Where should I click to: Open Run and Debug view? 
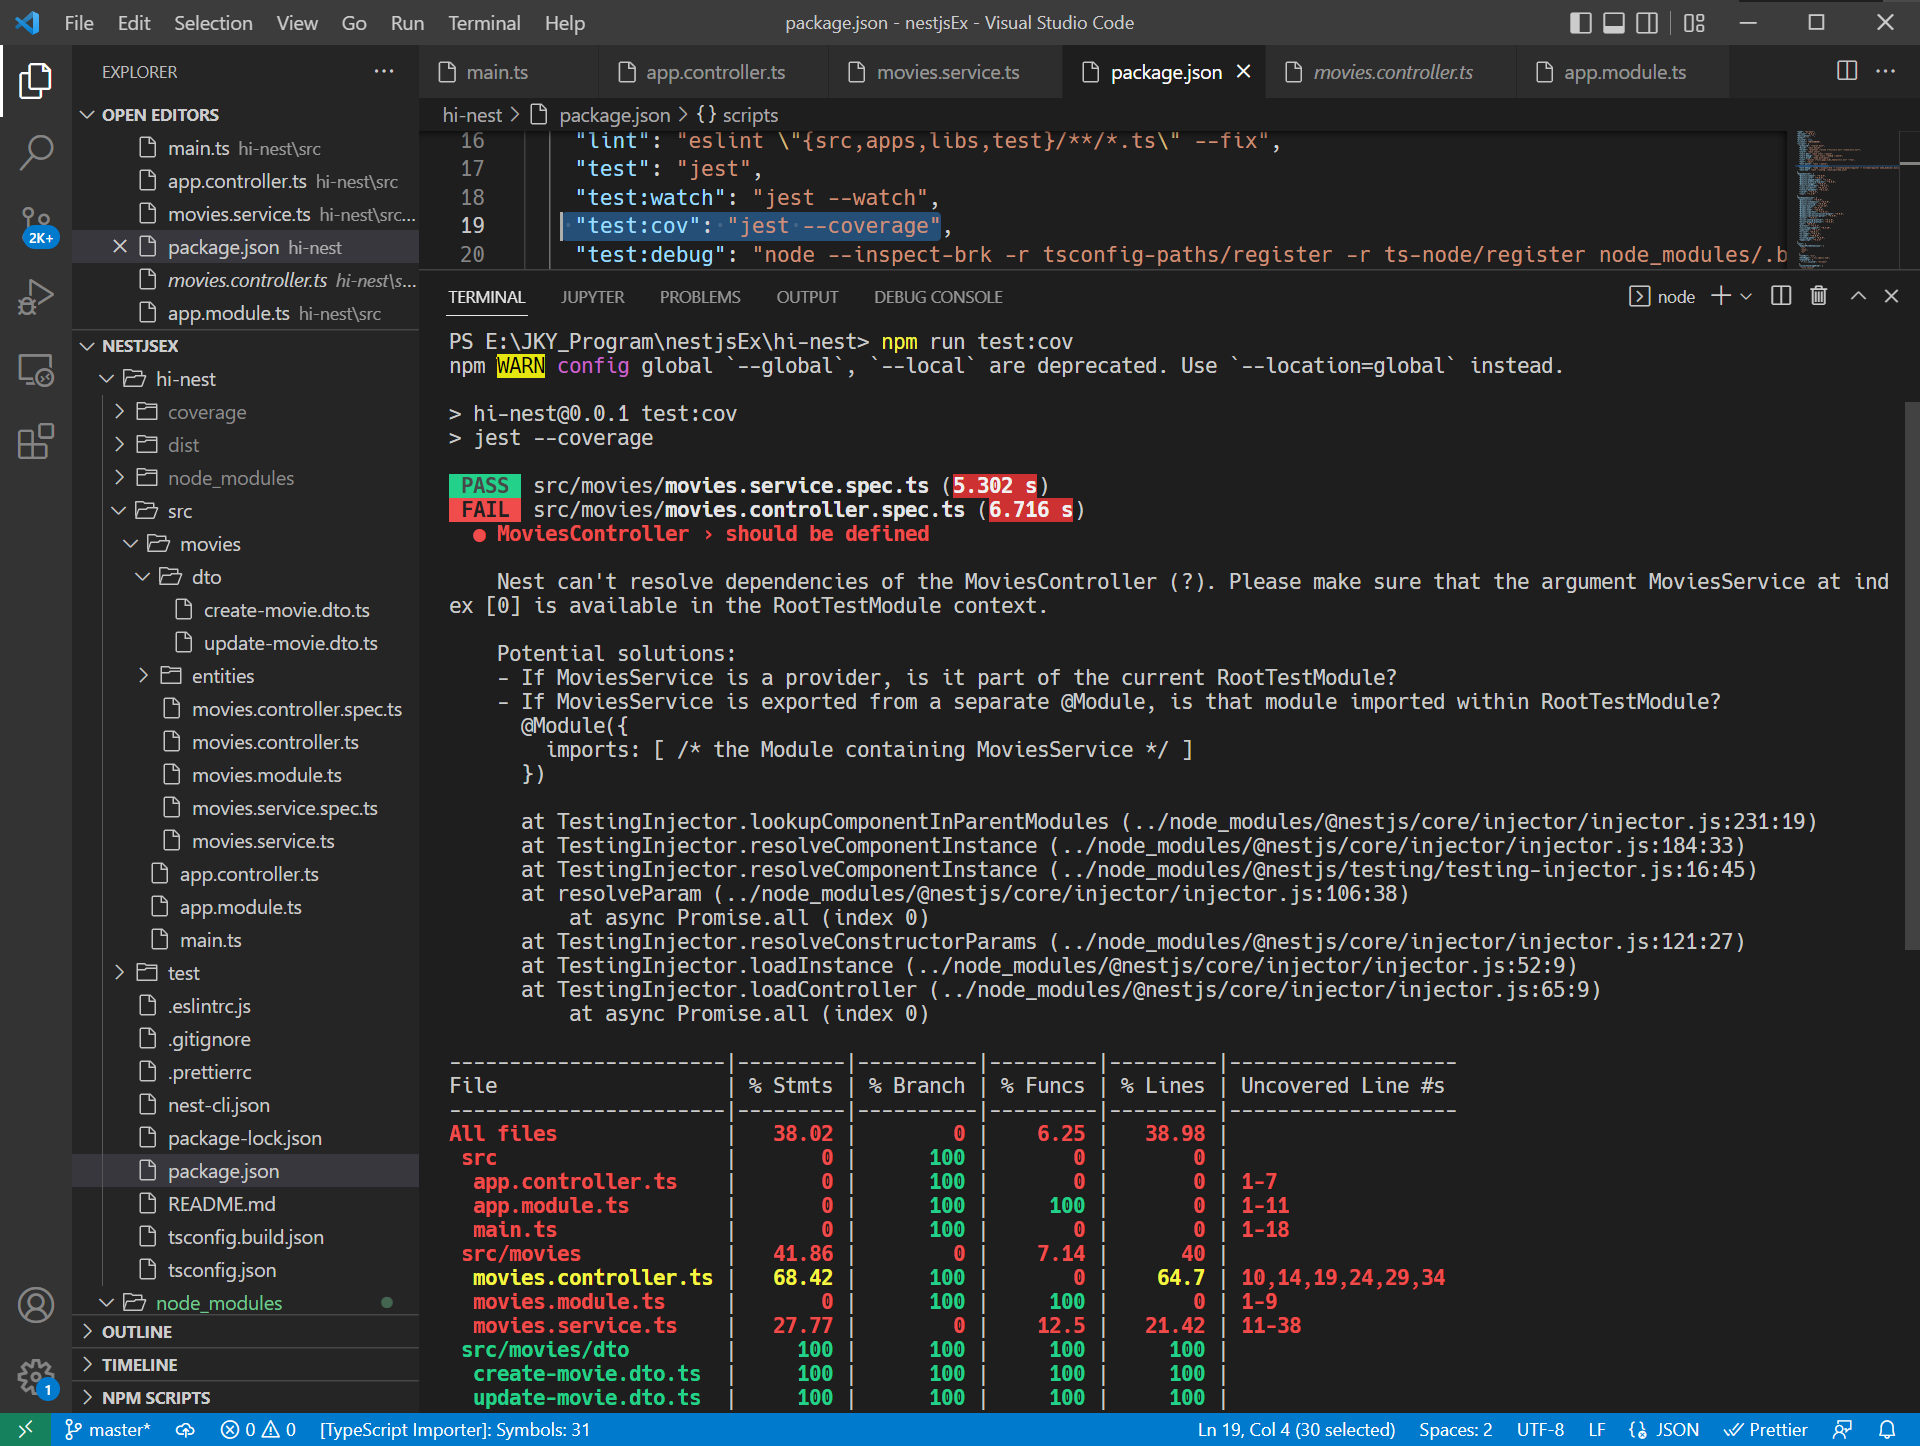(x=36, y=297)
